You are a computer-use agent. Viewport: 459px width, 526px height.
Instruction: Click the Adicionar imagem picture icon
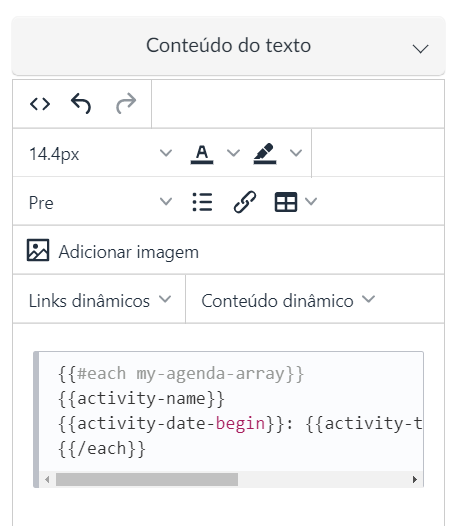click(x=38, y=250)
